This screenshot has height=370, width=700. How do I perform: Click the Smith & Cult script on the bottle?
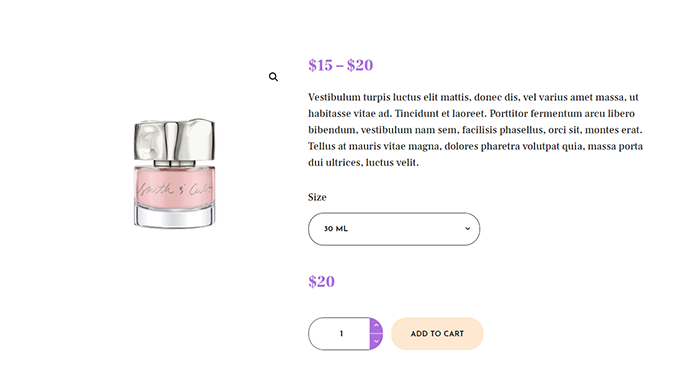pyautogui.click(x=175, y=189)
